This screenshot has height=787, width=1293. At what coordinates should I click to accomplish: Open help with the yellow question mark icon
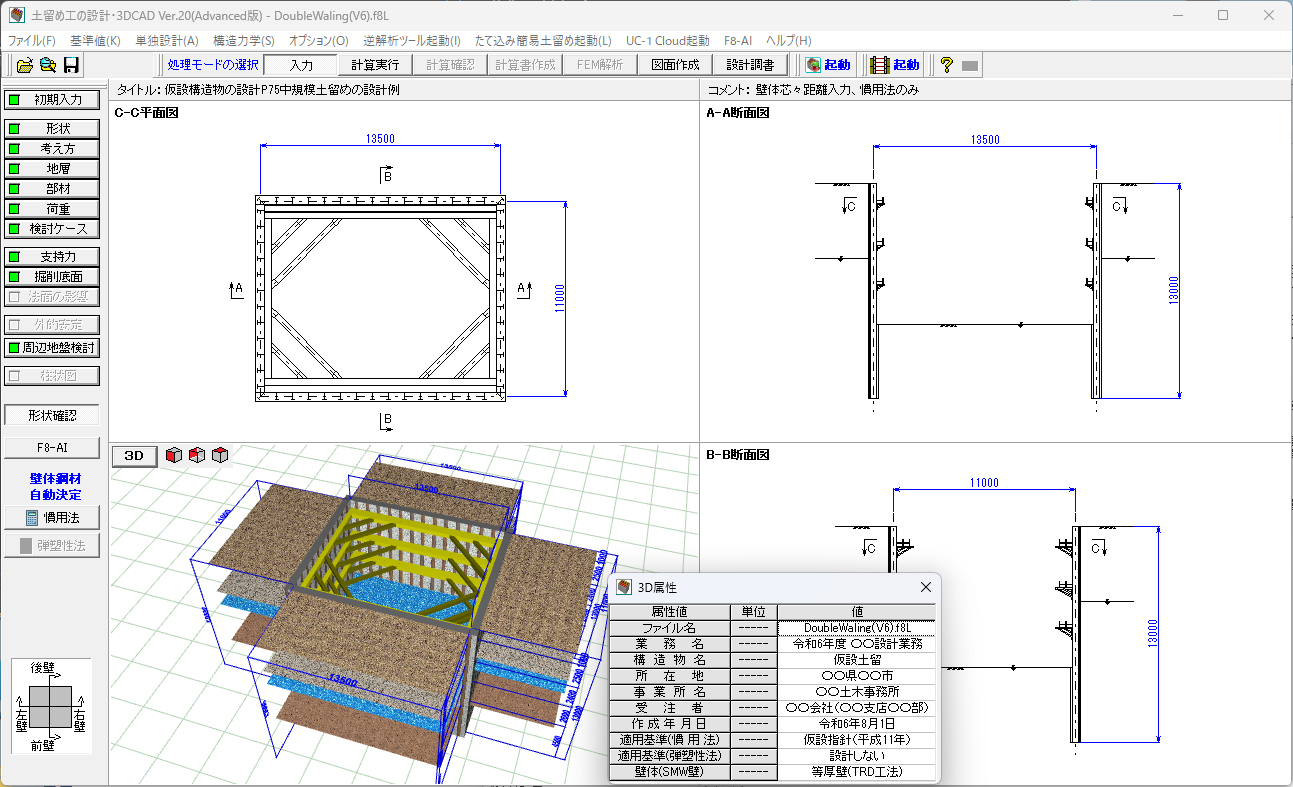tap(946, 65)
